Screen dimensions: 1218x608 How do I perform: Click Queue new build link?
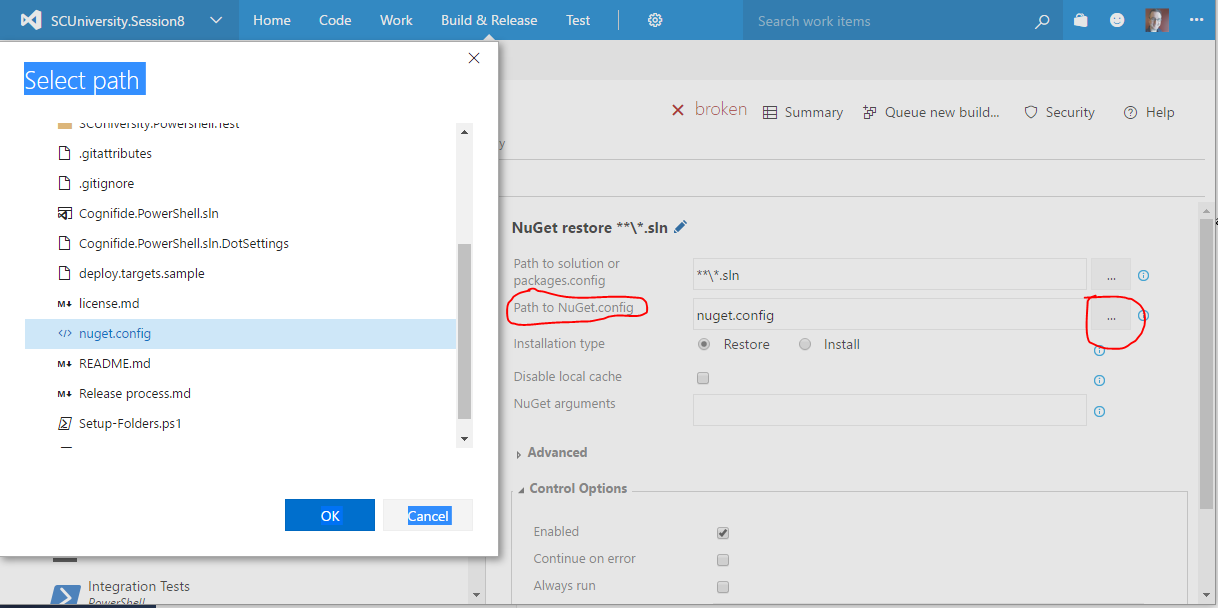coord(931,112)
